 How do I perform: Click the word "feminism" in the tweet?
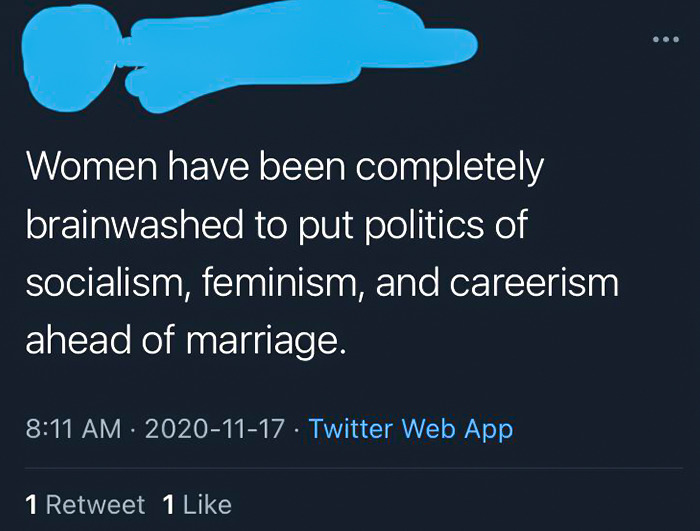click(274, 282)
